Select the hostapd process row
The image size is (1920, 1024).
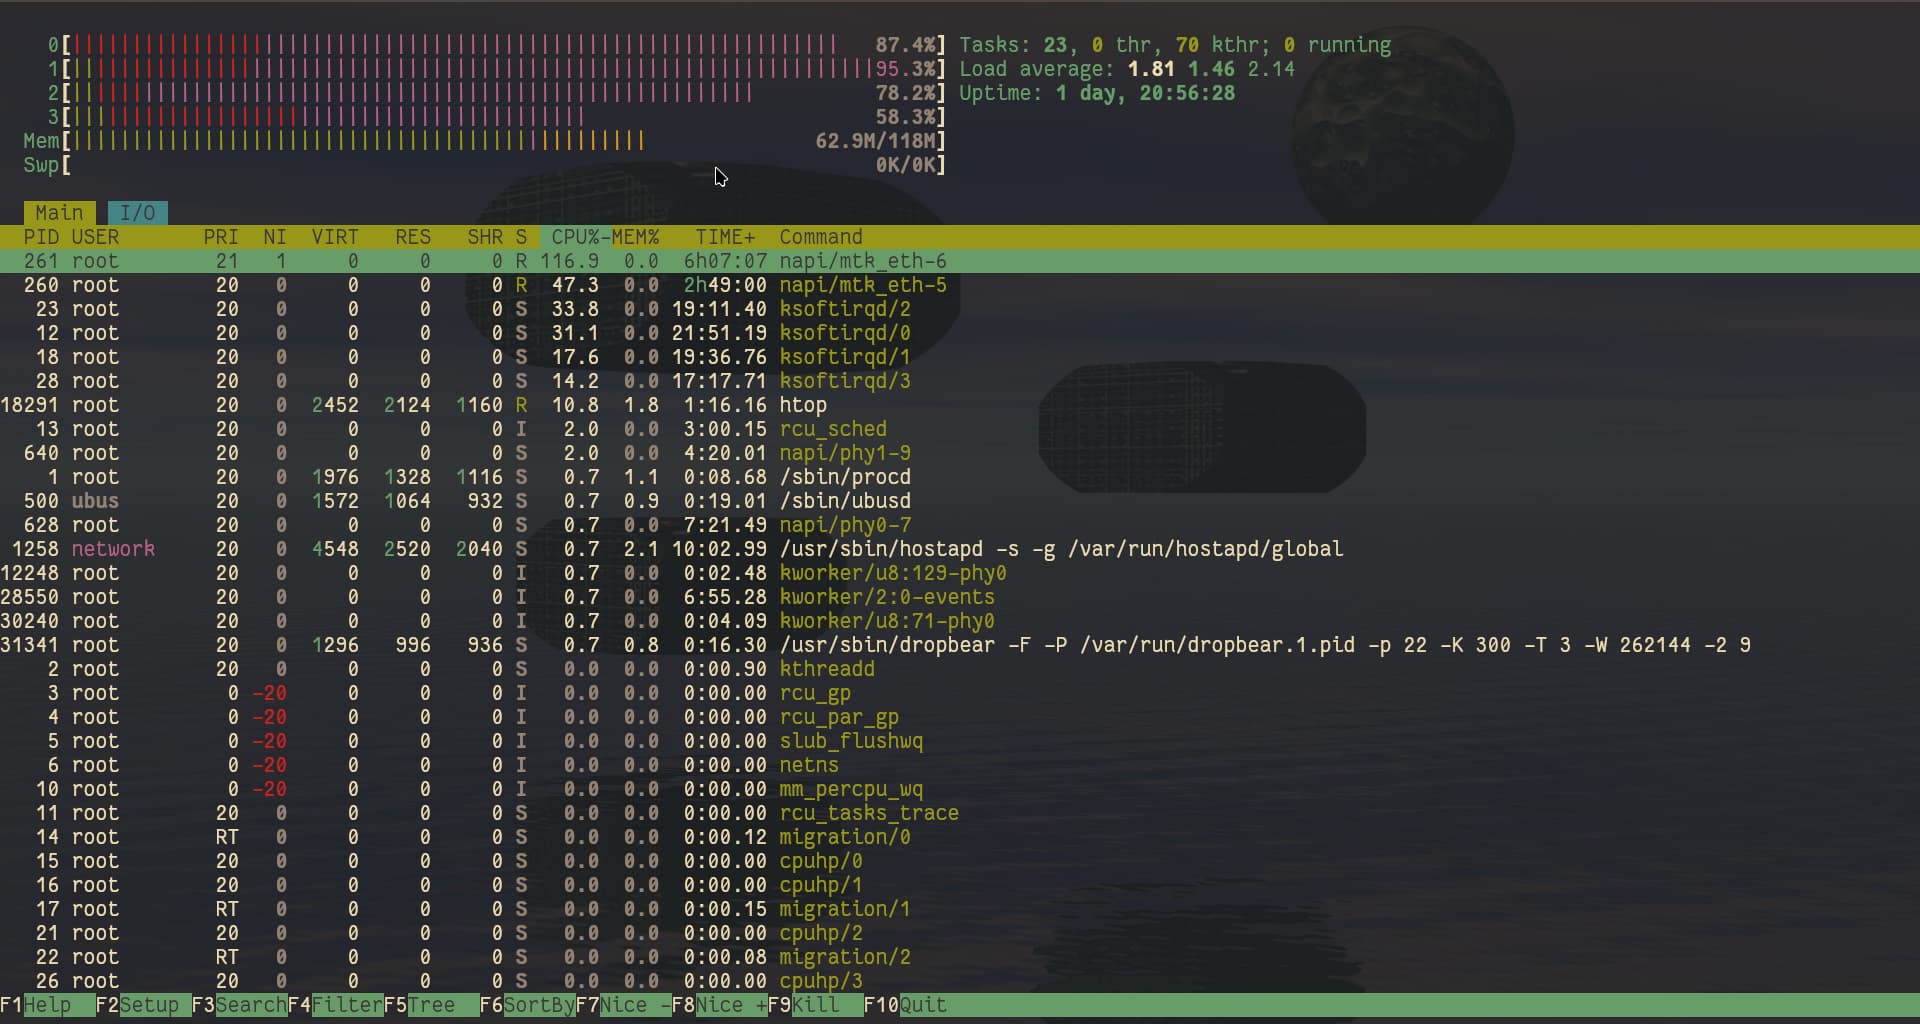1060,549
